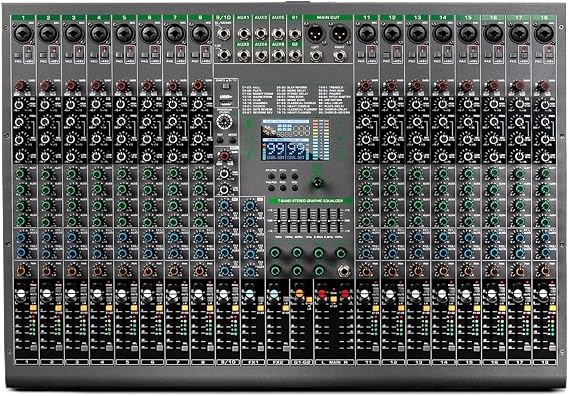Click the orange G1-G2 group fader cap
This screenshot has height=396, width=569.
tap(299, 293)
